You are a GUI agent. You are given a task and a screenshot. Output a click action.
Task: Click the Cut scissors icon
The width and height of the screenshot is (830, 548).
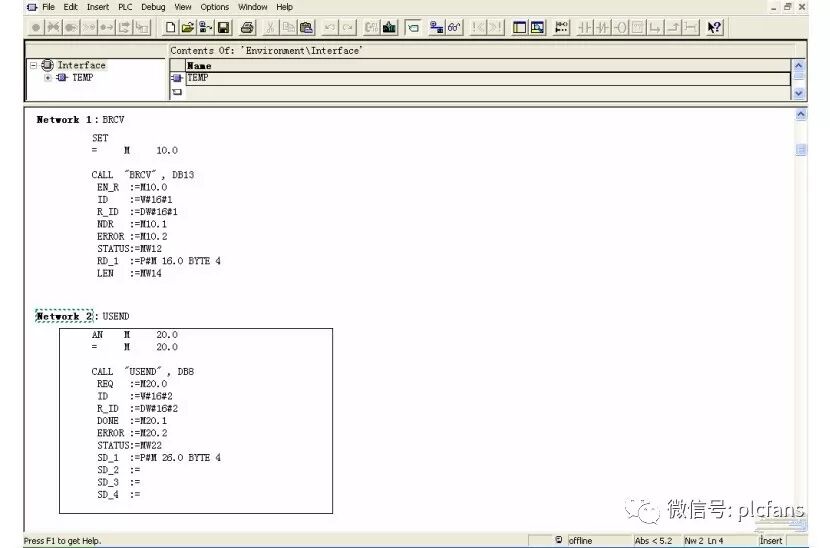270,27
